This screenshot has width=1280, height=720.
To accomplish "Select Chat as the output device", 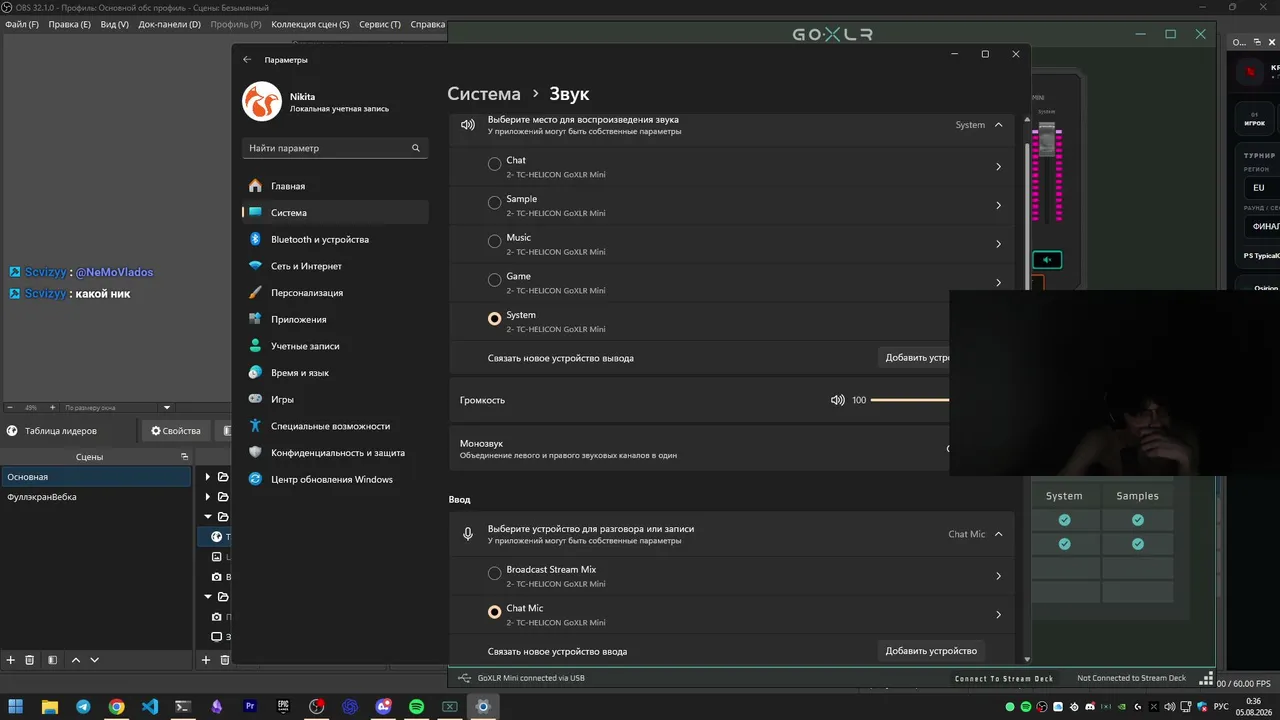I will pyautogui.click(x=494, y=165).
